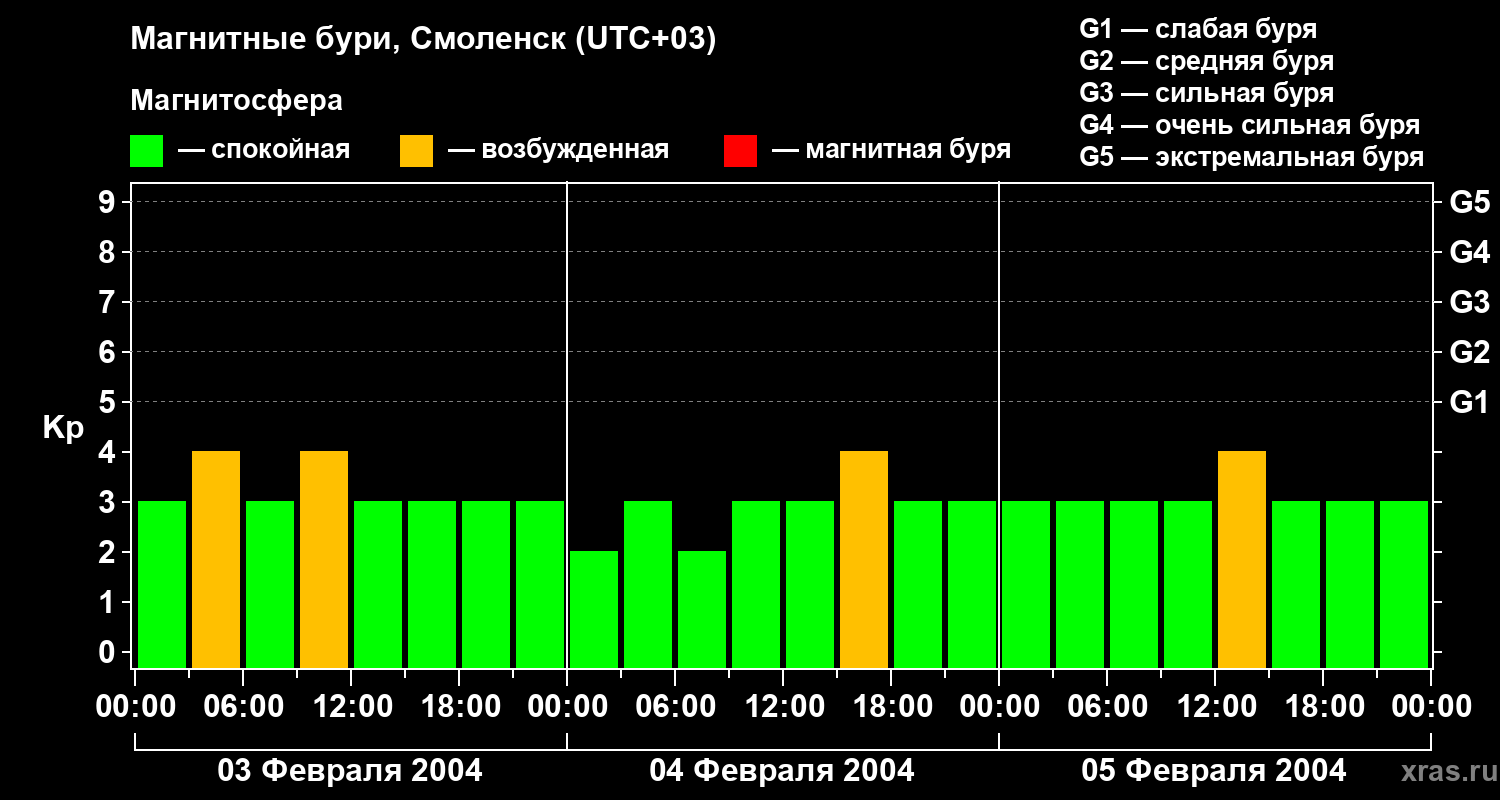
Task: Click the 6 value on the Kp axis
Action: [x=109, y=352]
